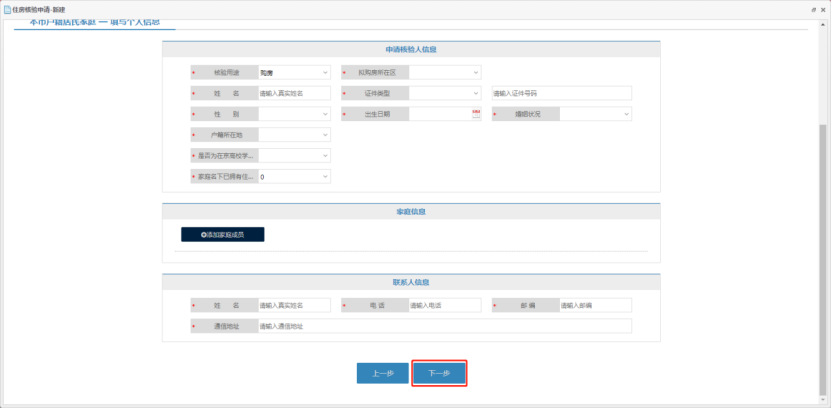Select a value in 性别 dropdown
831x408 pixels.
pos(294,114)
